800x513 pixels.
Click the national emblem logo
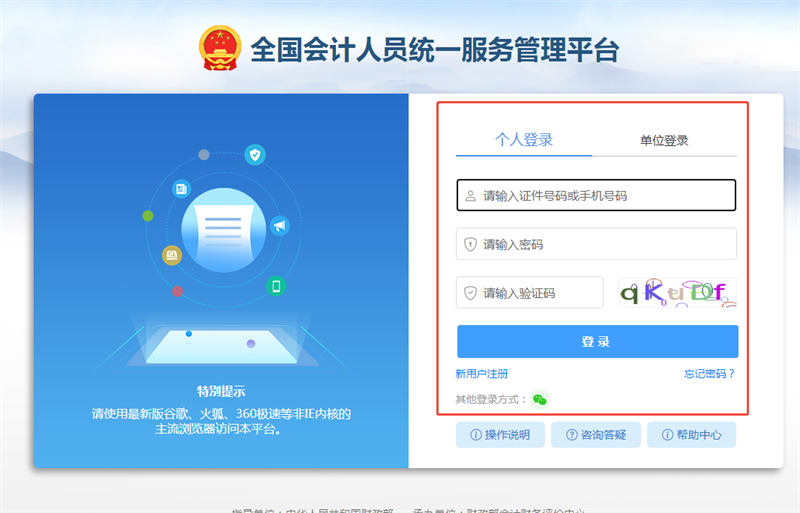pyautogui.click(x=220, y=48)
